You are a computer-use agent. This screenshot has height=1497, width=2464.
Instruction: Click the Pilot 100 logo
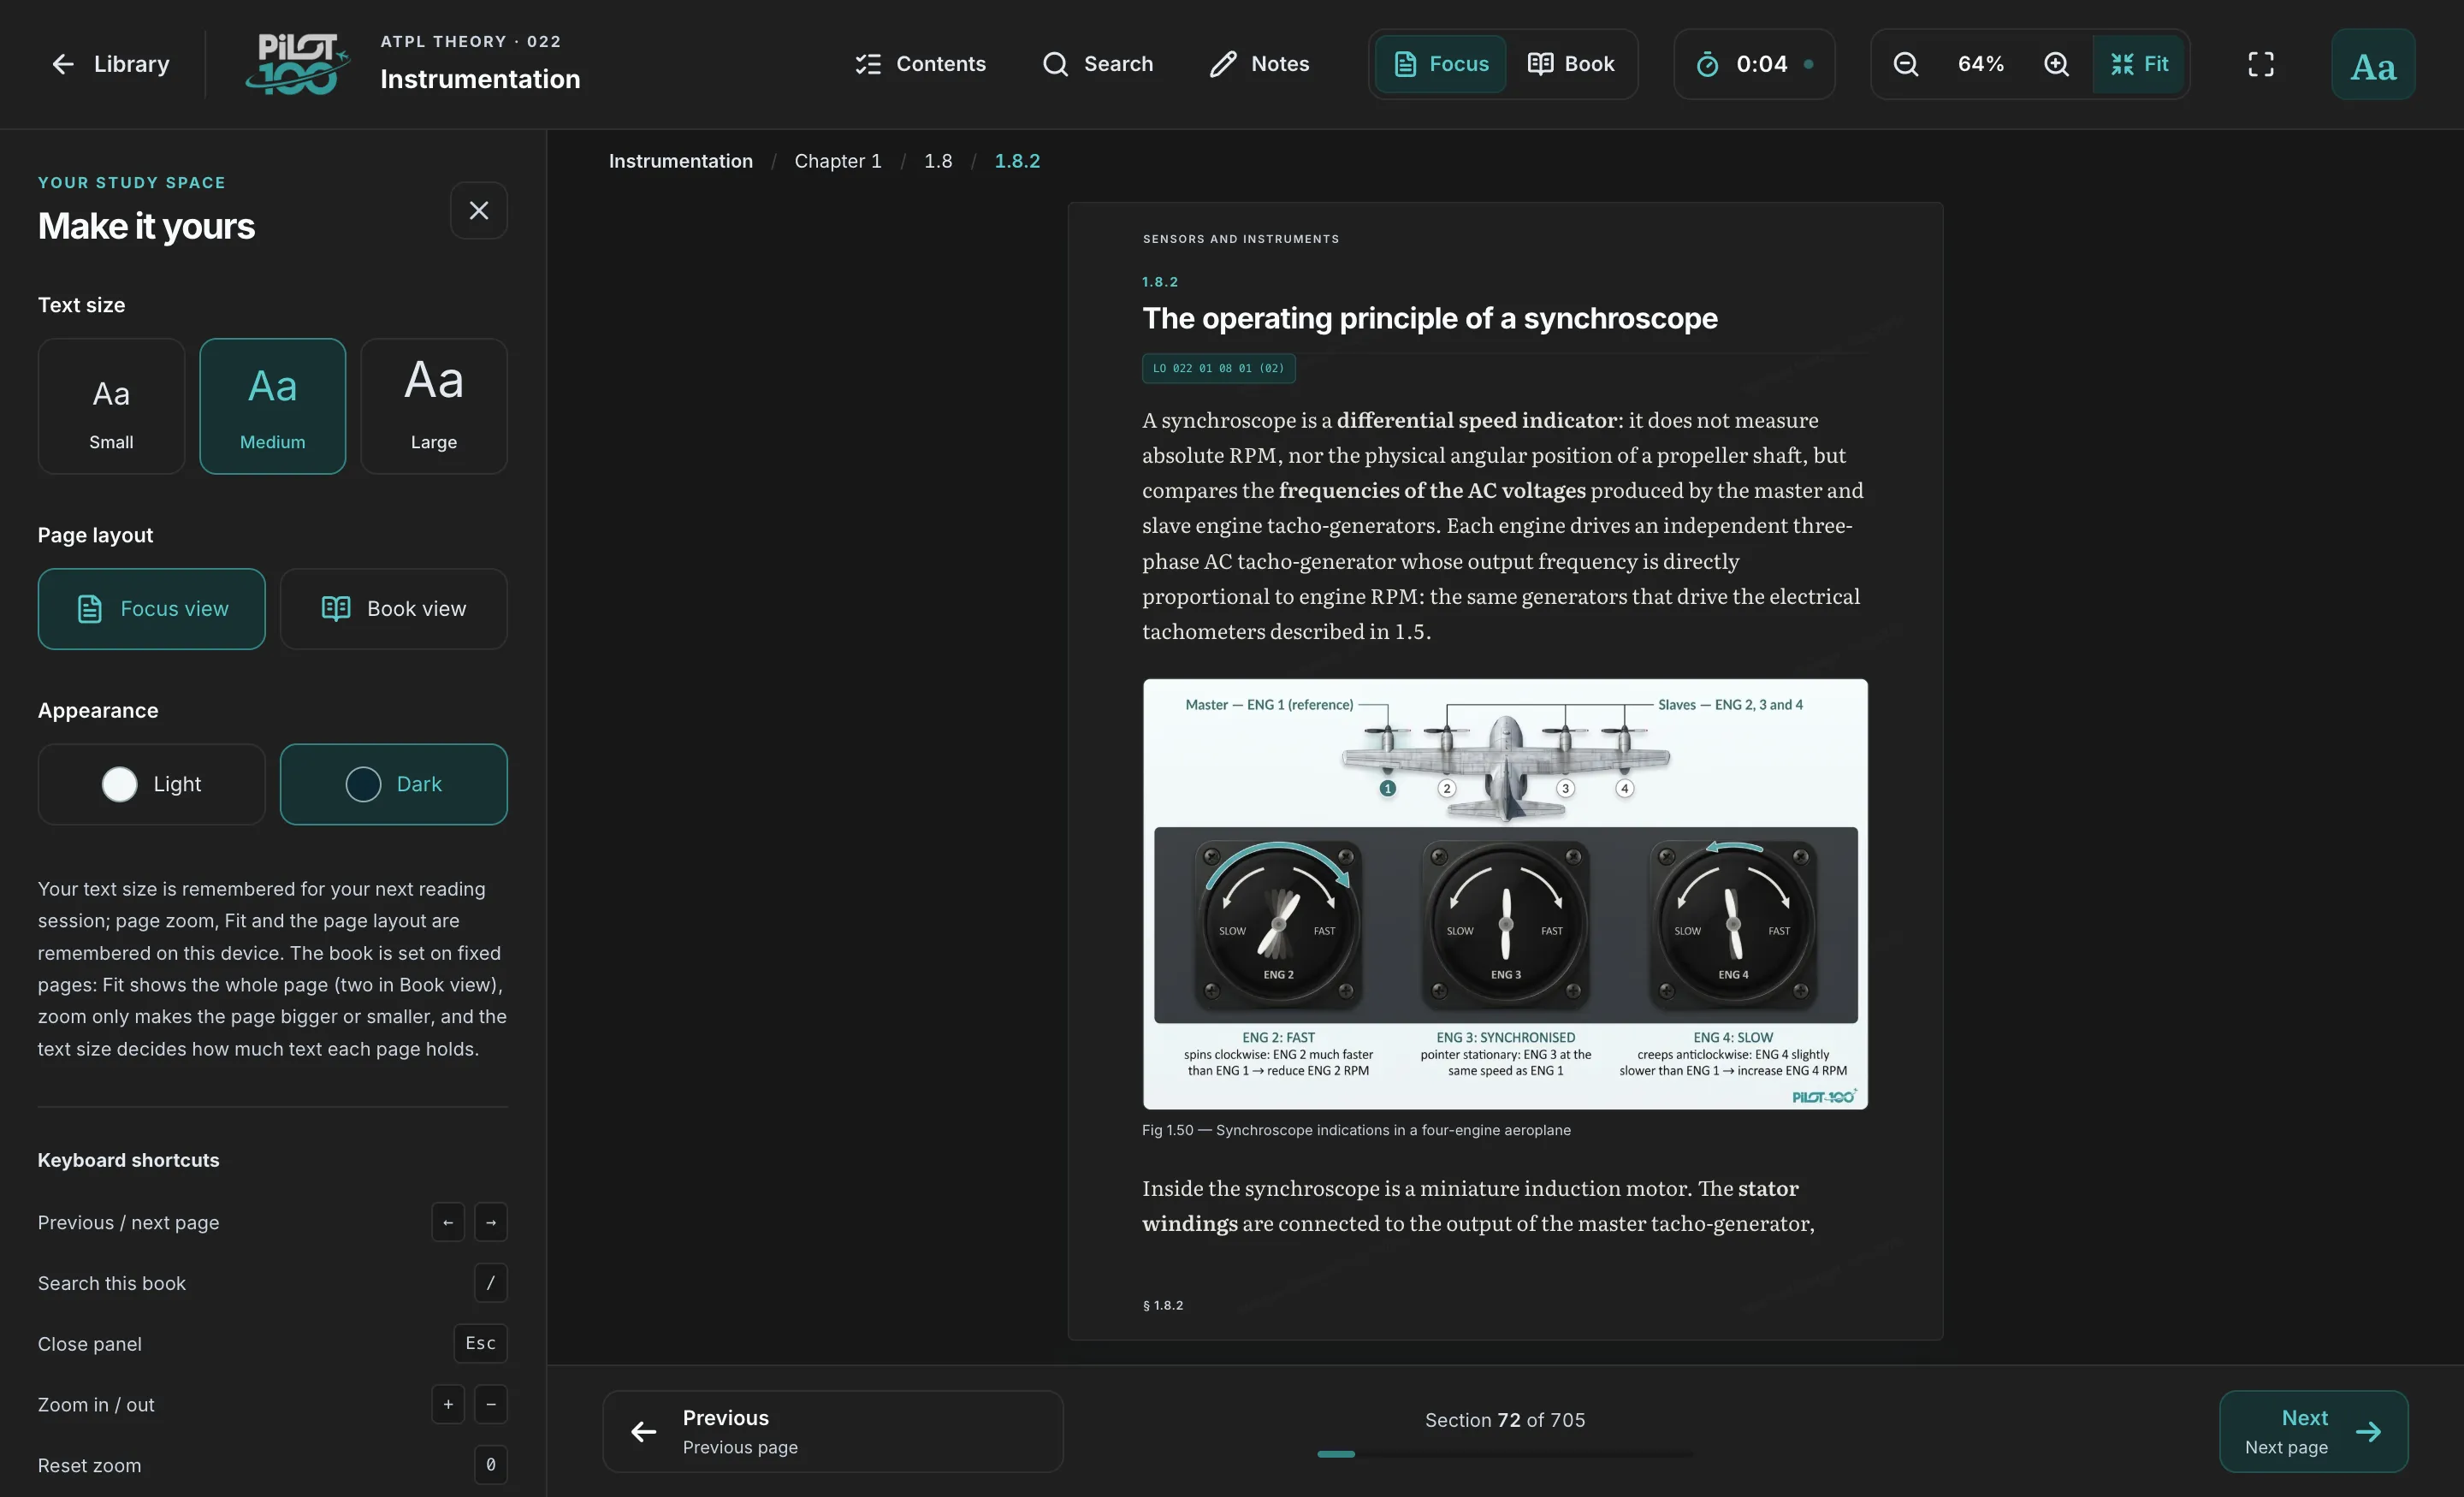[297, 64]
